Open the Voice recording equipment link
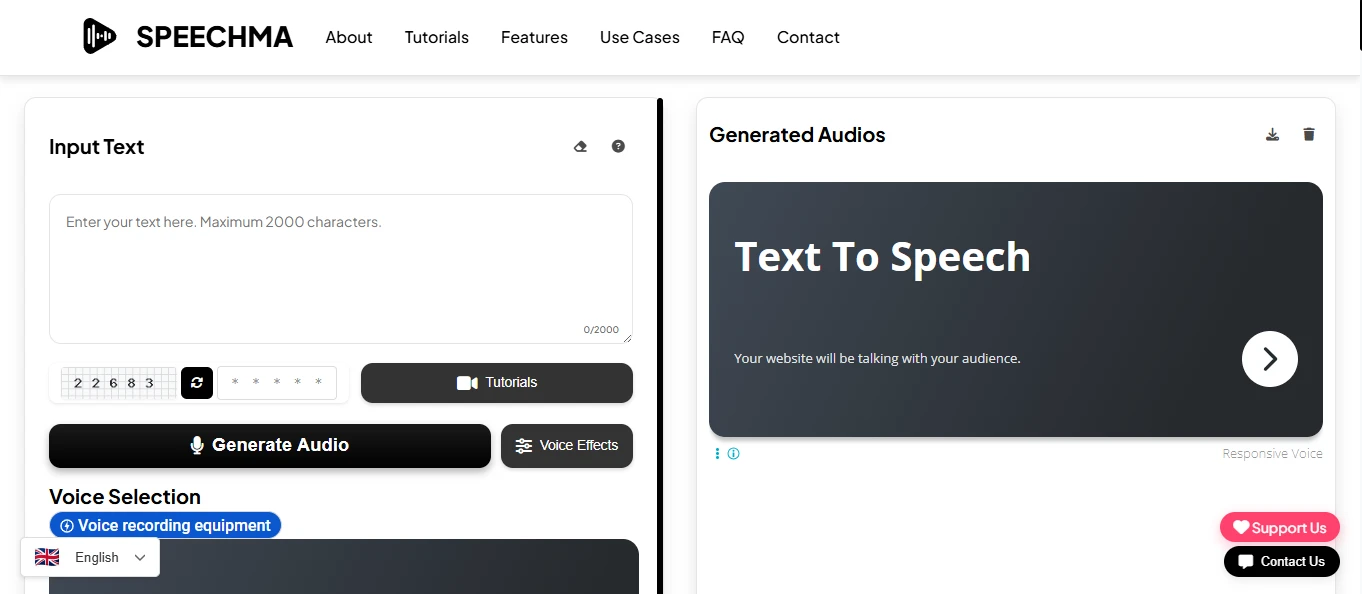This screenshot has height=594, width=1362. (x=165, y=525)
